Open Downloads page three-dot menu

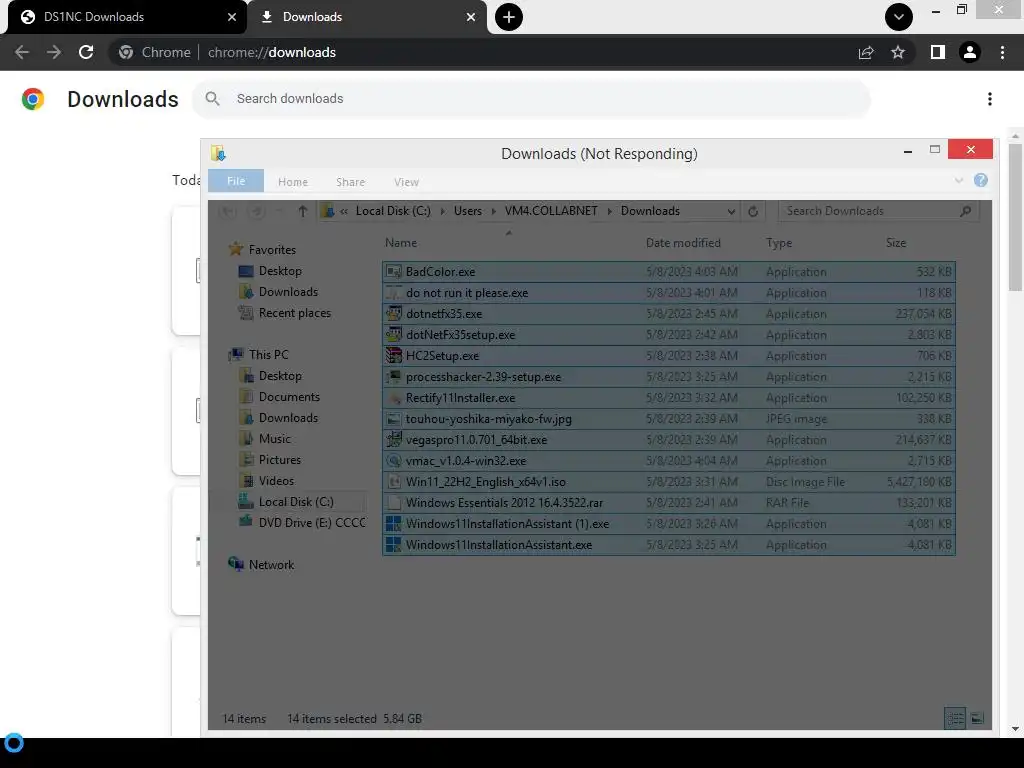[x=990, y=99]
